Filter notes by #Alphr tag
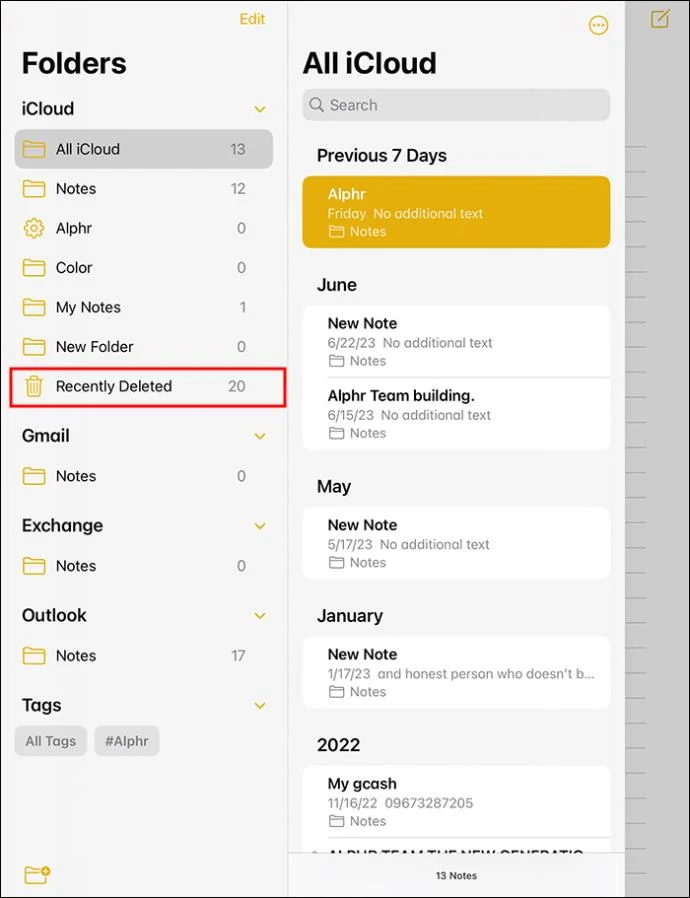Image resolution: width=690 pixels, height=898 pixels. [x=127, y=741]
